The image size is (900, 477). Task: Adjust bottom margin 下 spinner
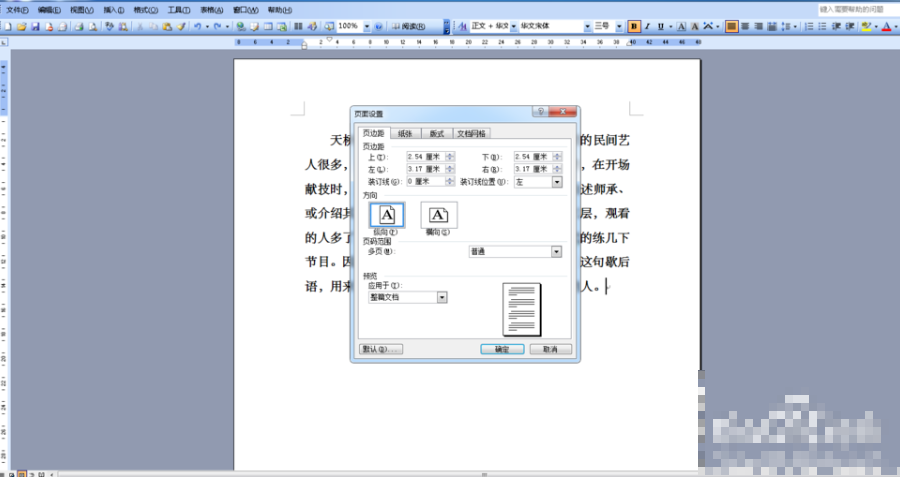click(557, 157)
